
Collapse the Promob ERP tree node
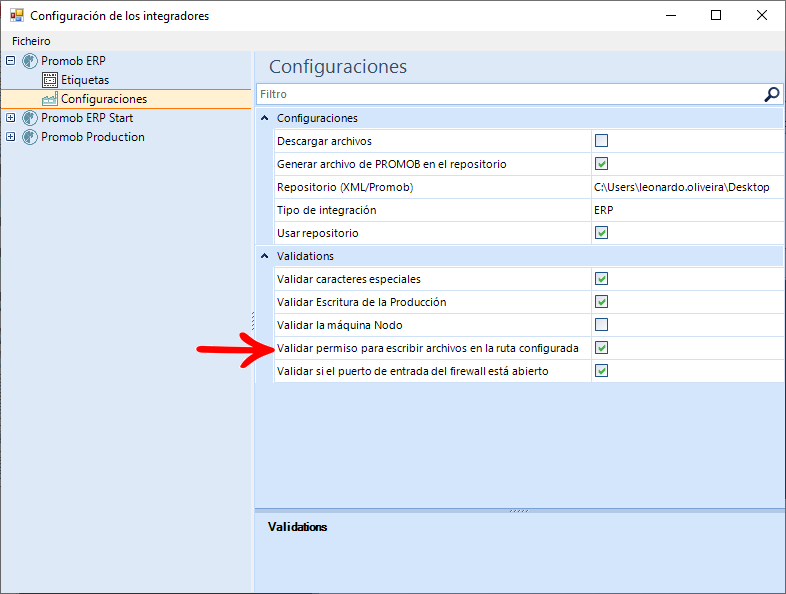pyautogui.click(x=11, y=61)
